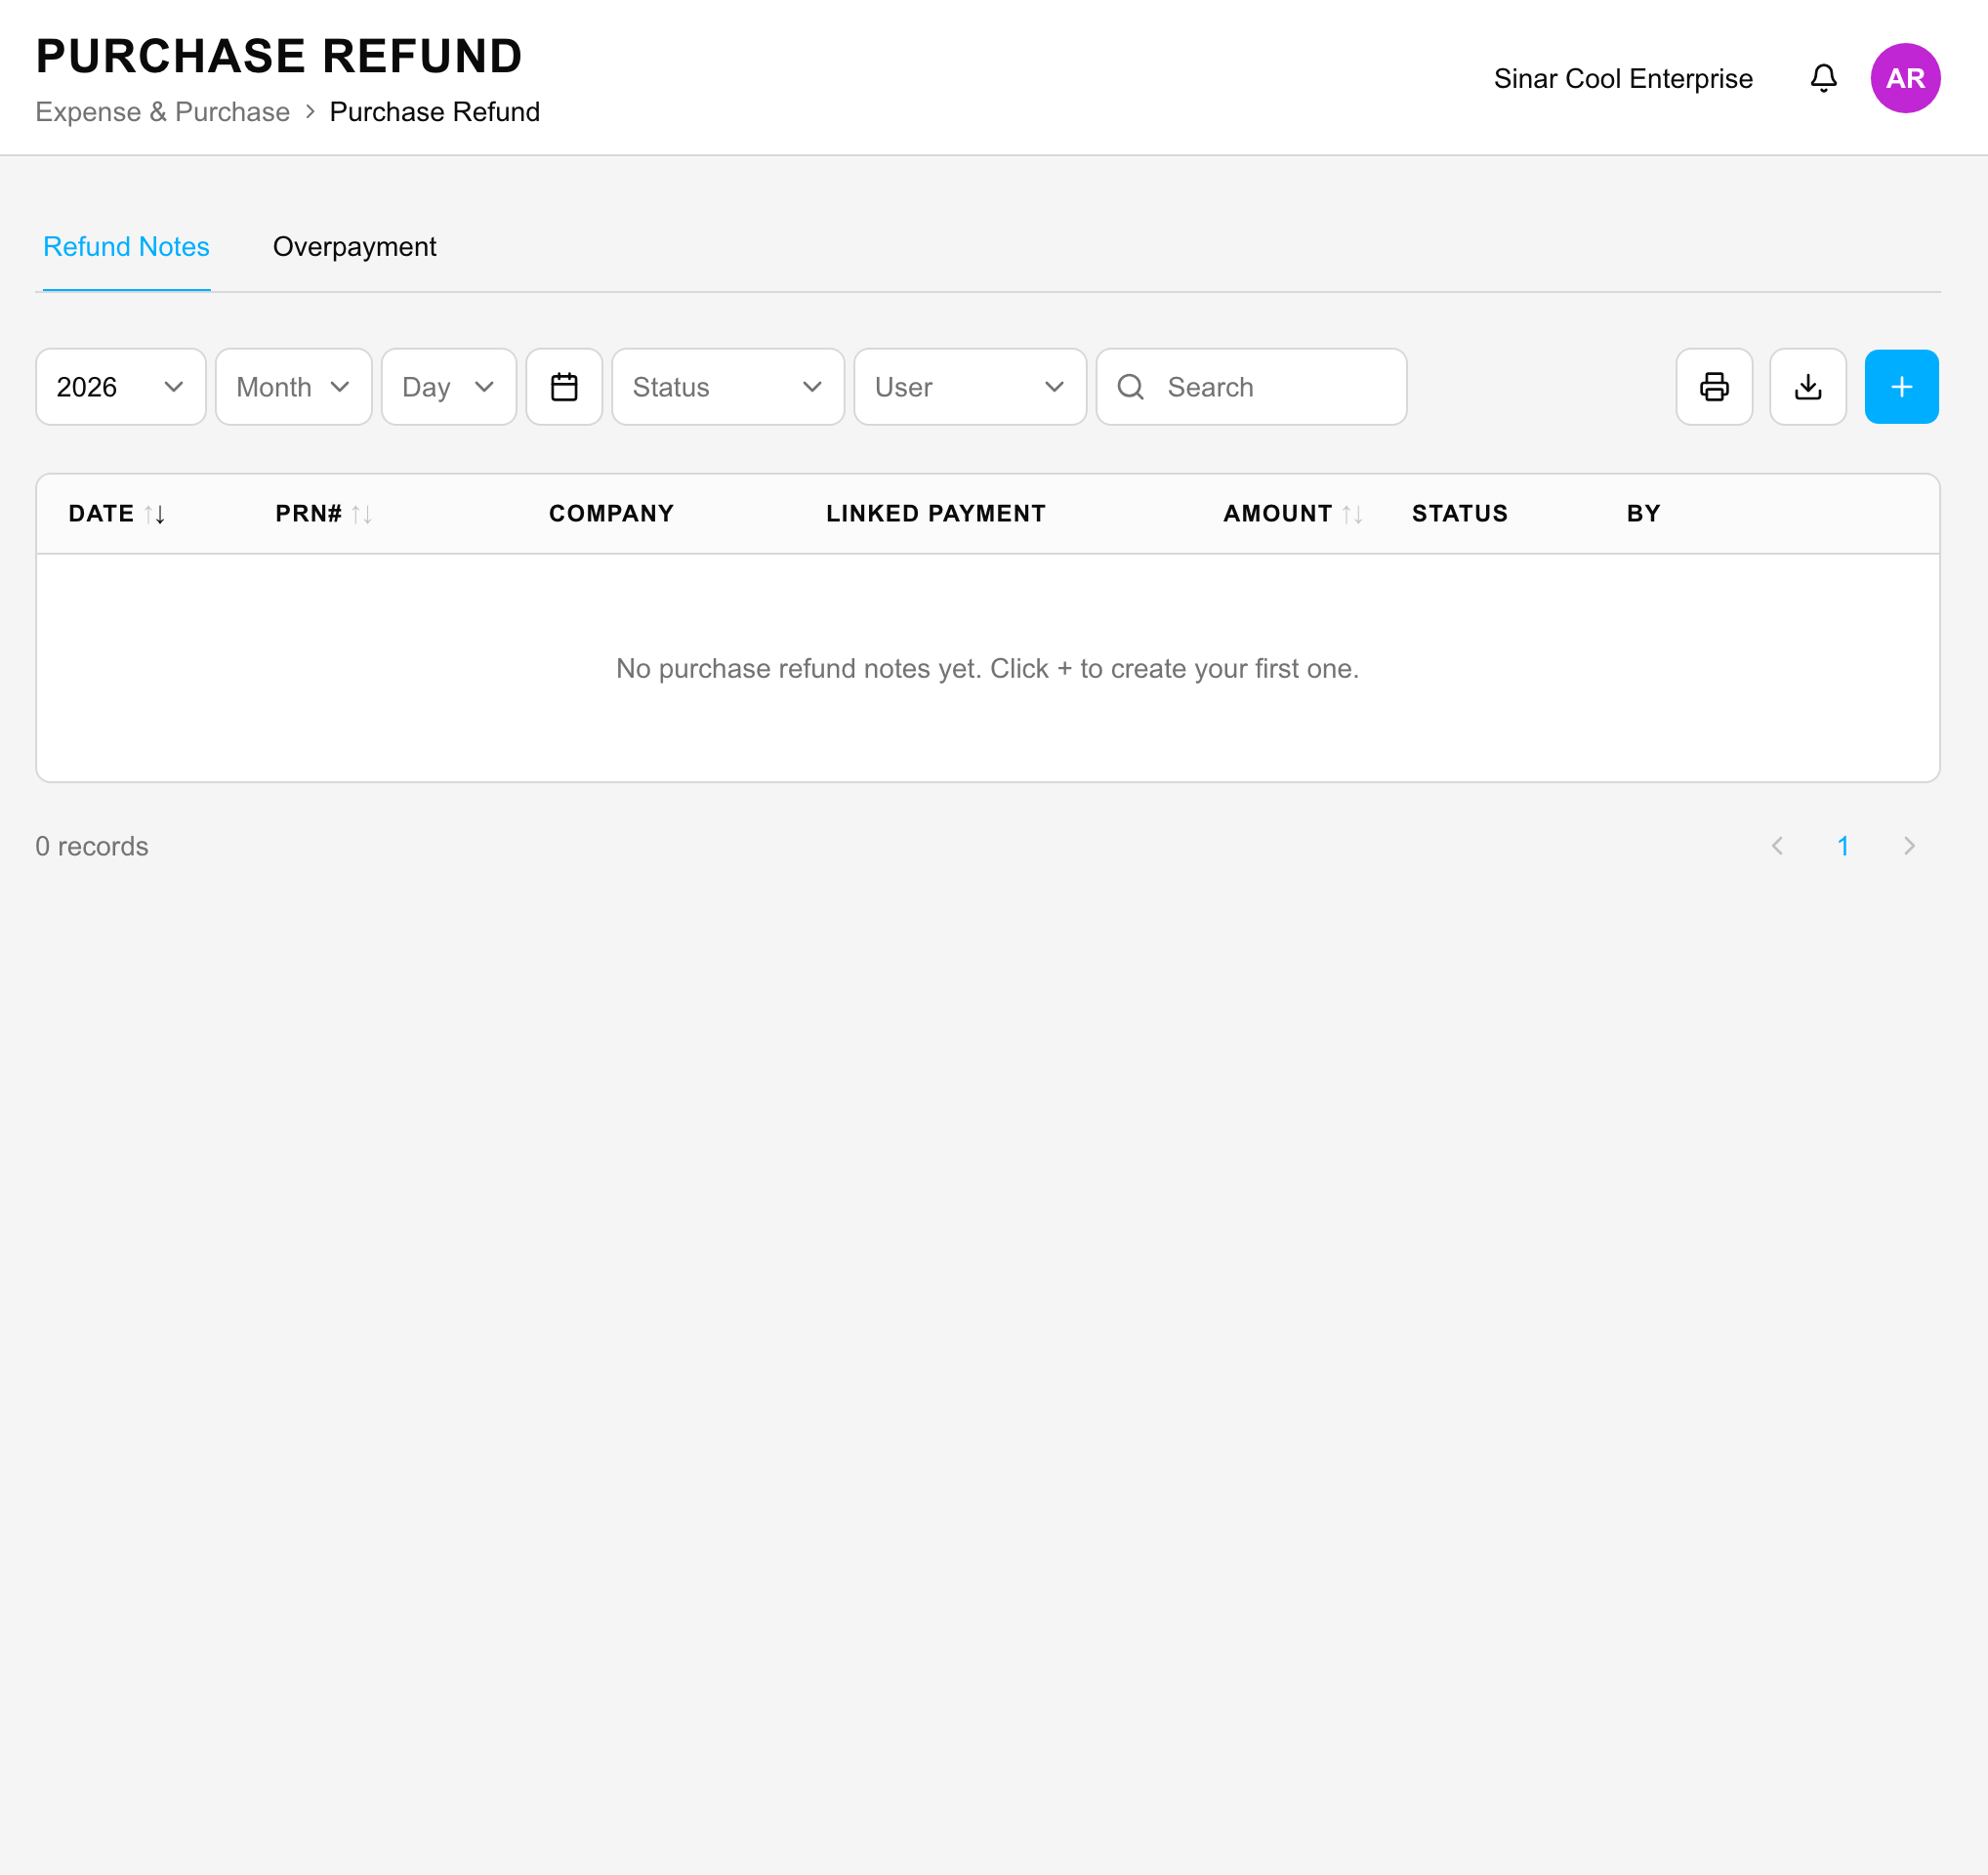Click the Status column header

coord(1459,514)
